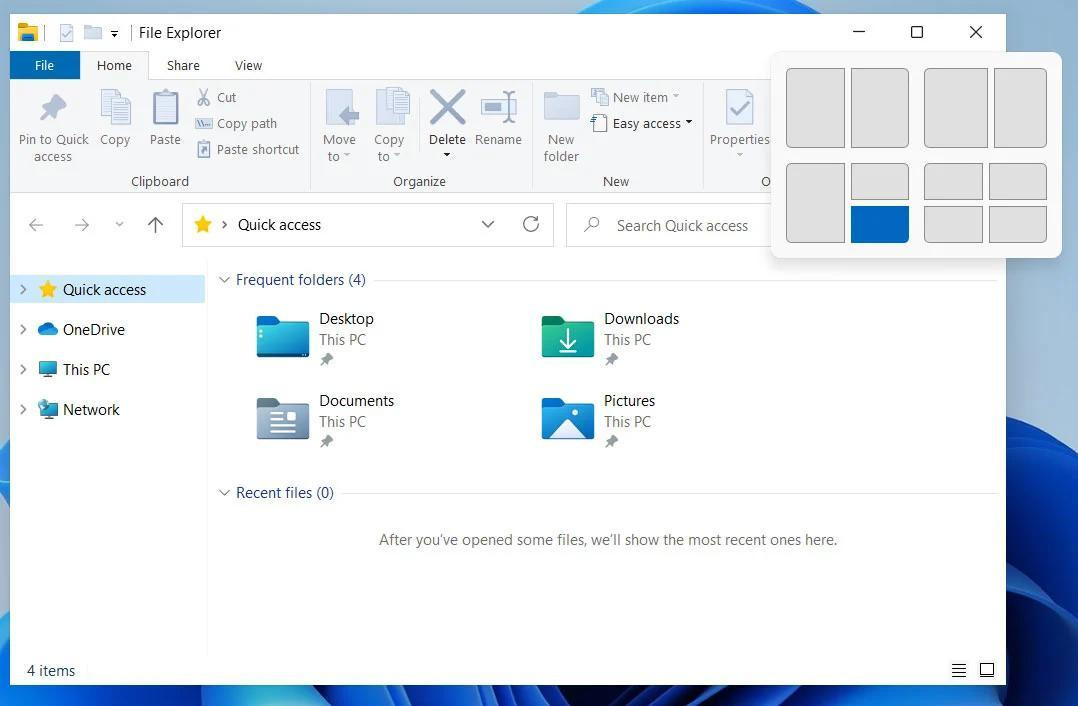Viewport: 1078px width, 706px height.
Task: Create a New folder from the ribbon
Action: click(560, 122)
